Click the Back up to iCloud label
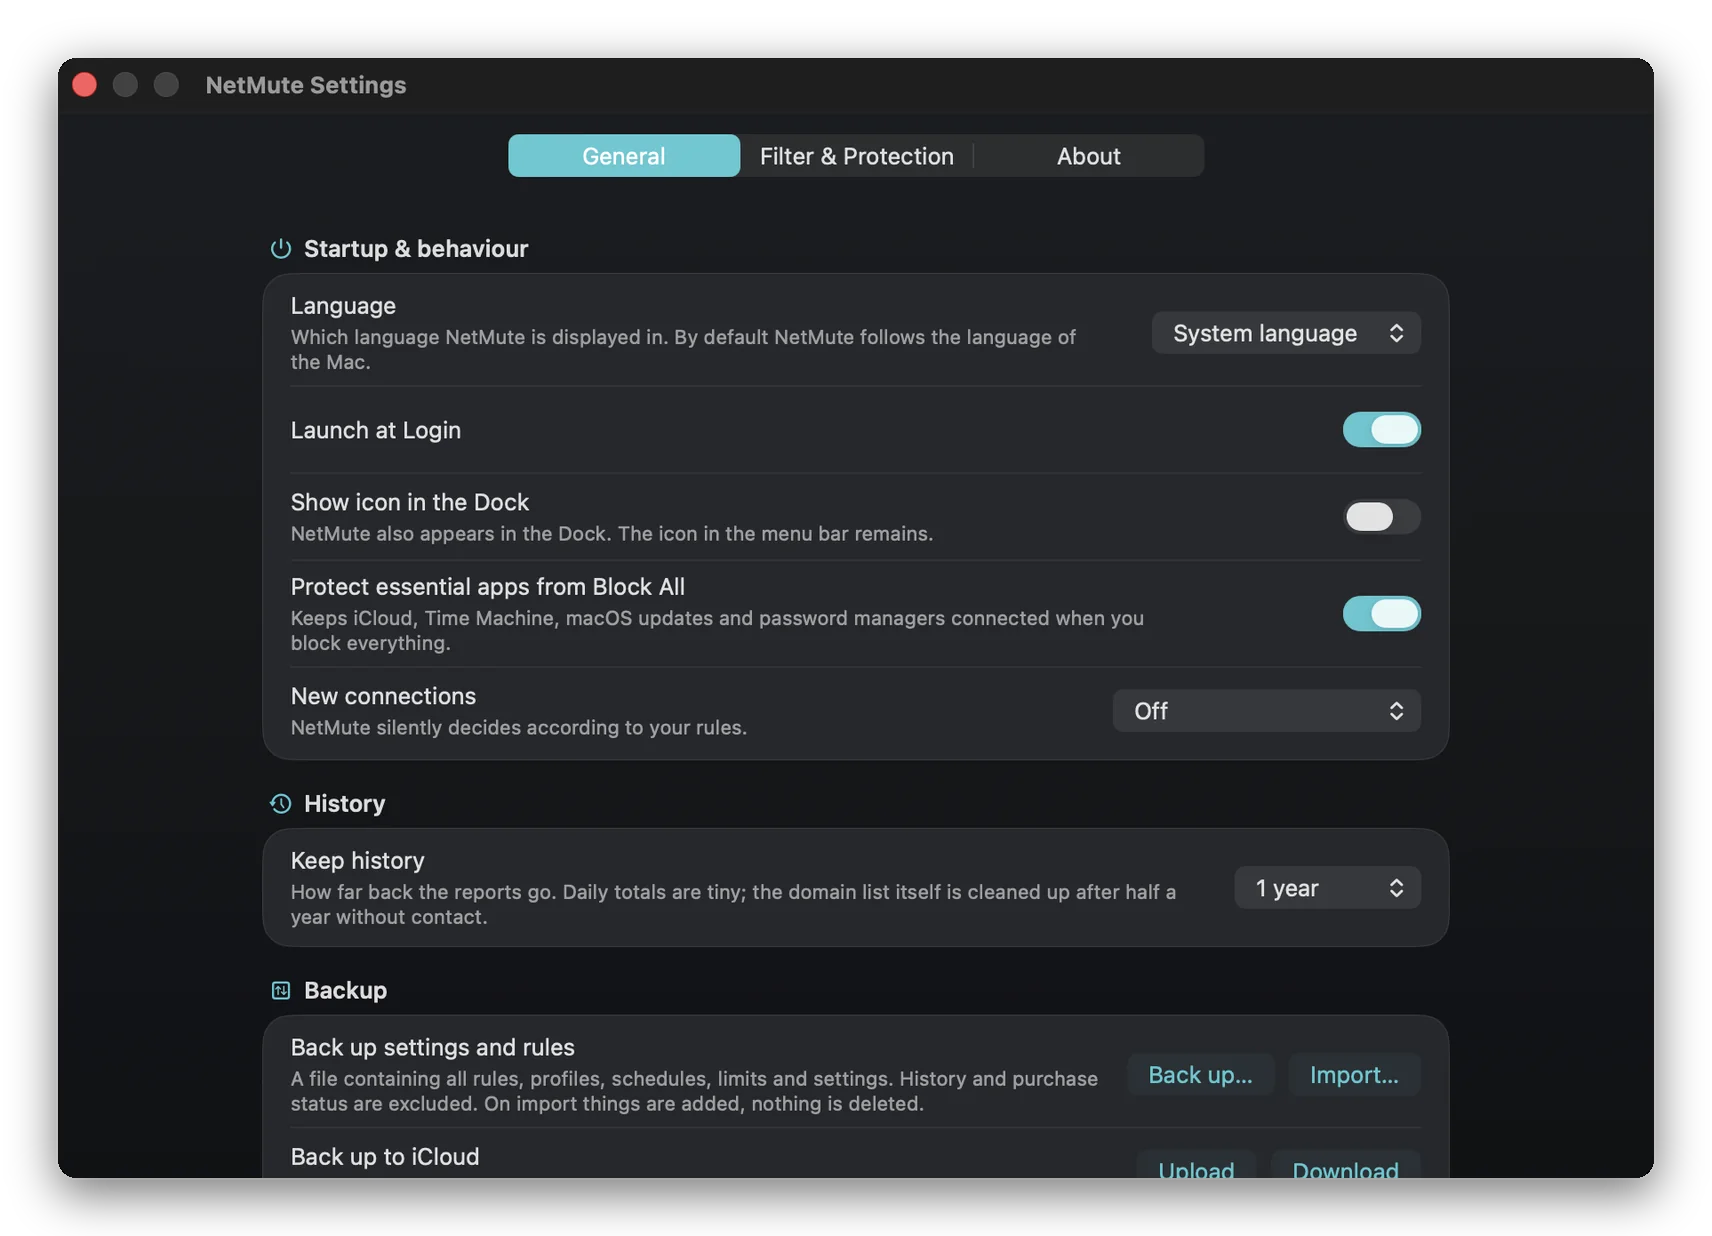 [x=385, y=1157]
